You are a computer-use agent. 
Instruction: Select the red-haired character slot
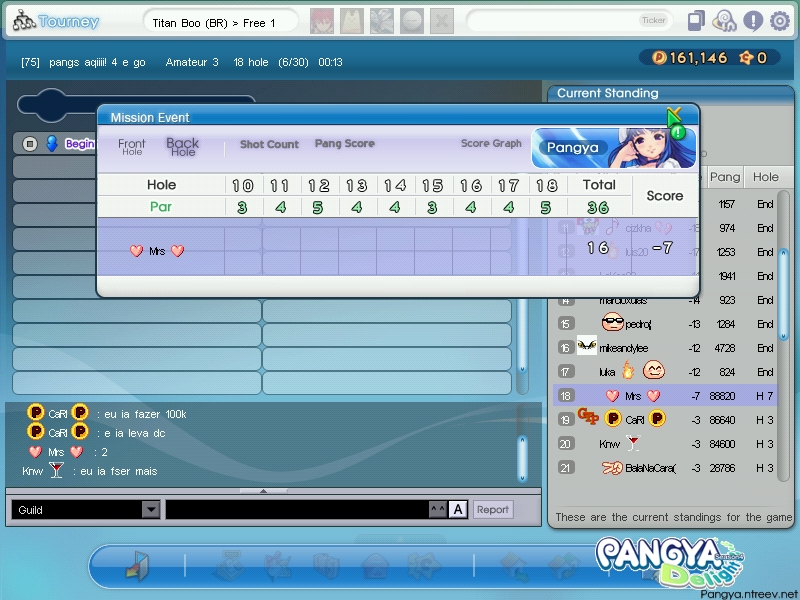click(x=322, y=21)
